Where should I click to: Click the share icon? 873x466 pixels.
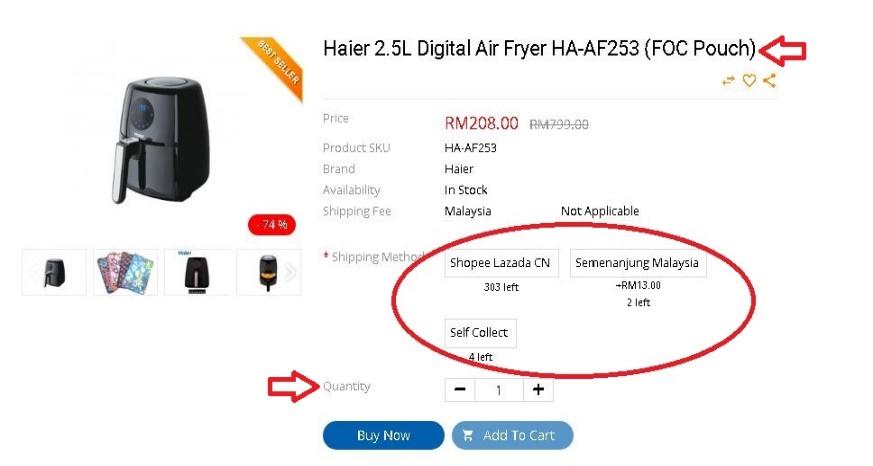[769, 81]
